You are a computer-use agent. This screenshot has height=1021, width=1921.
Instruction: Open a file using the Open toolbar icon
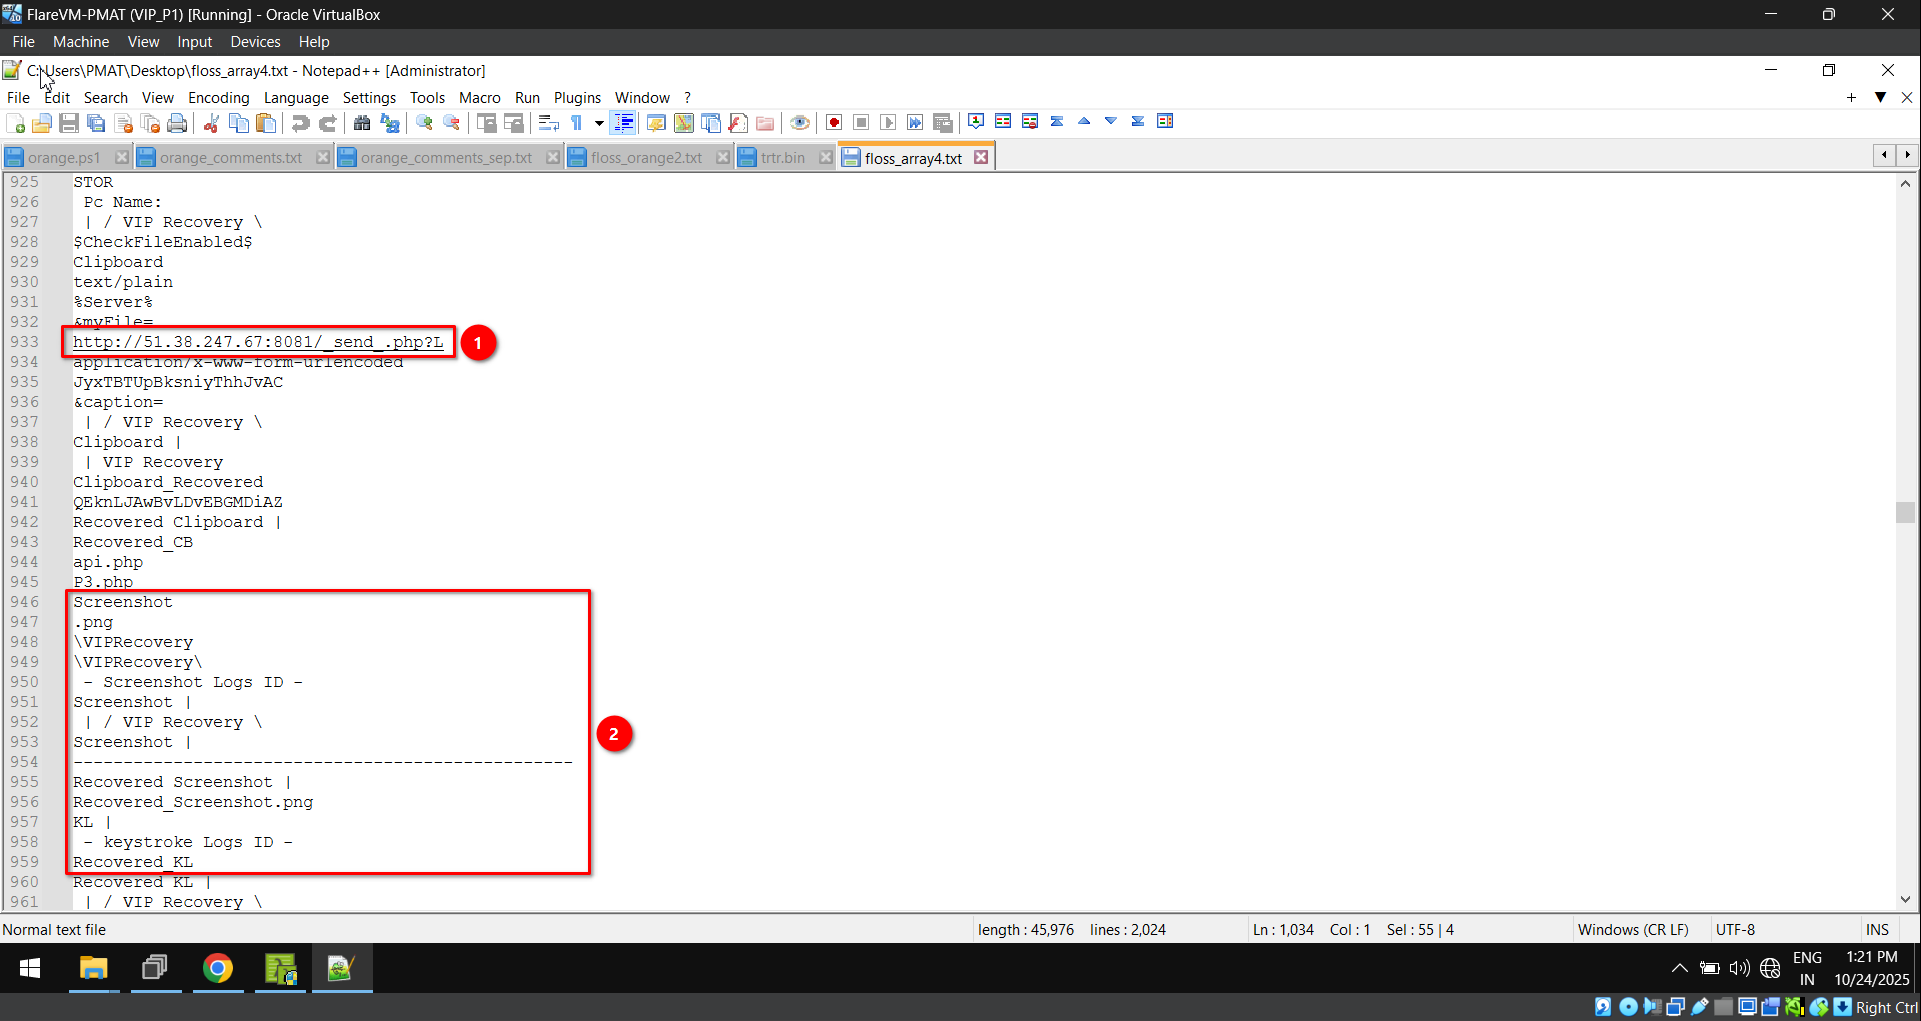coord(42,122)
